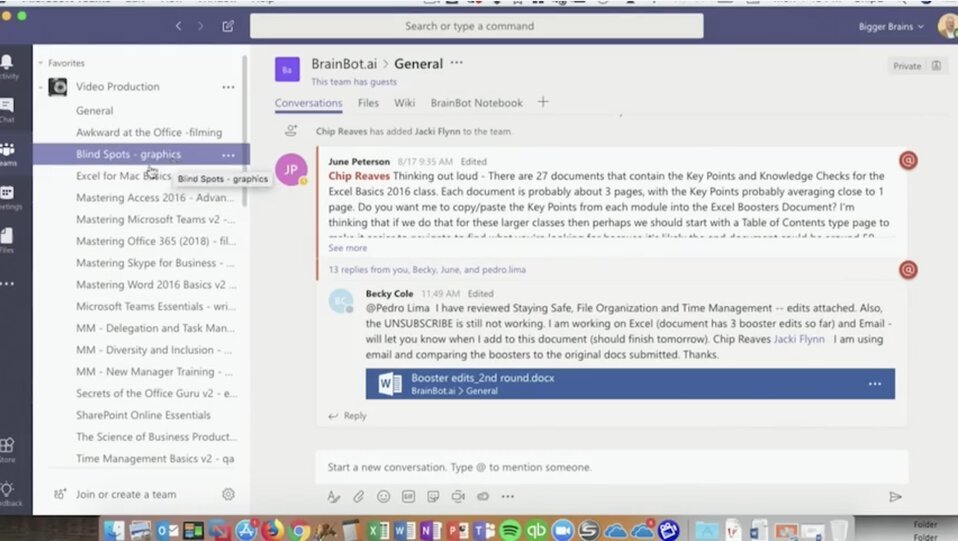Open the BrainBot Notebook tab
958x541 pixels.
477,103
